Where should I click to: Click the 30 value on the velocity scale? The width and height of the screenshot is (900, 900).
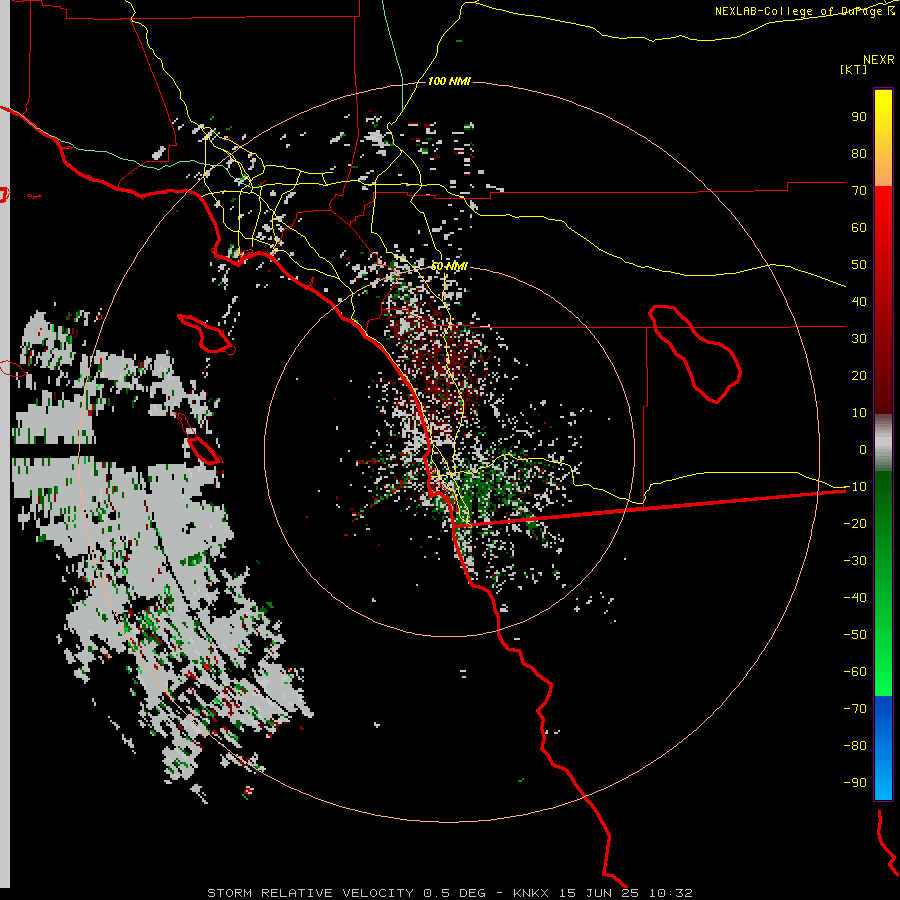click(x=859, y=339)
